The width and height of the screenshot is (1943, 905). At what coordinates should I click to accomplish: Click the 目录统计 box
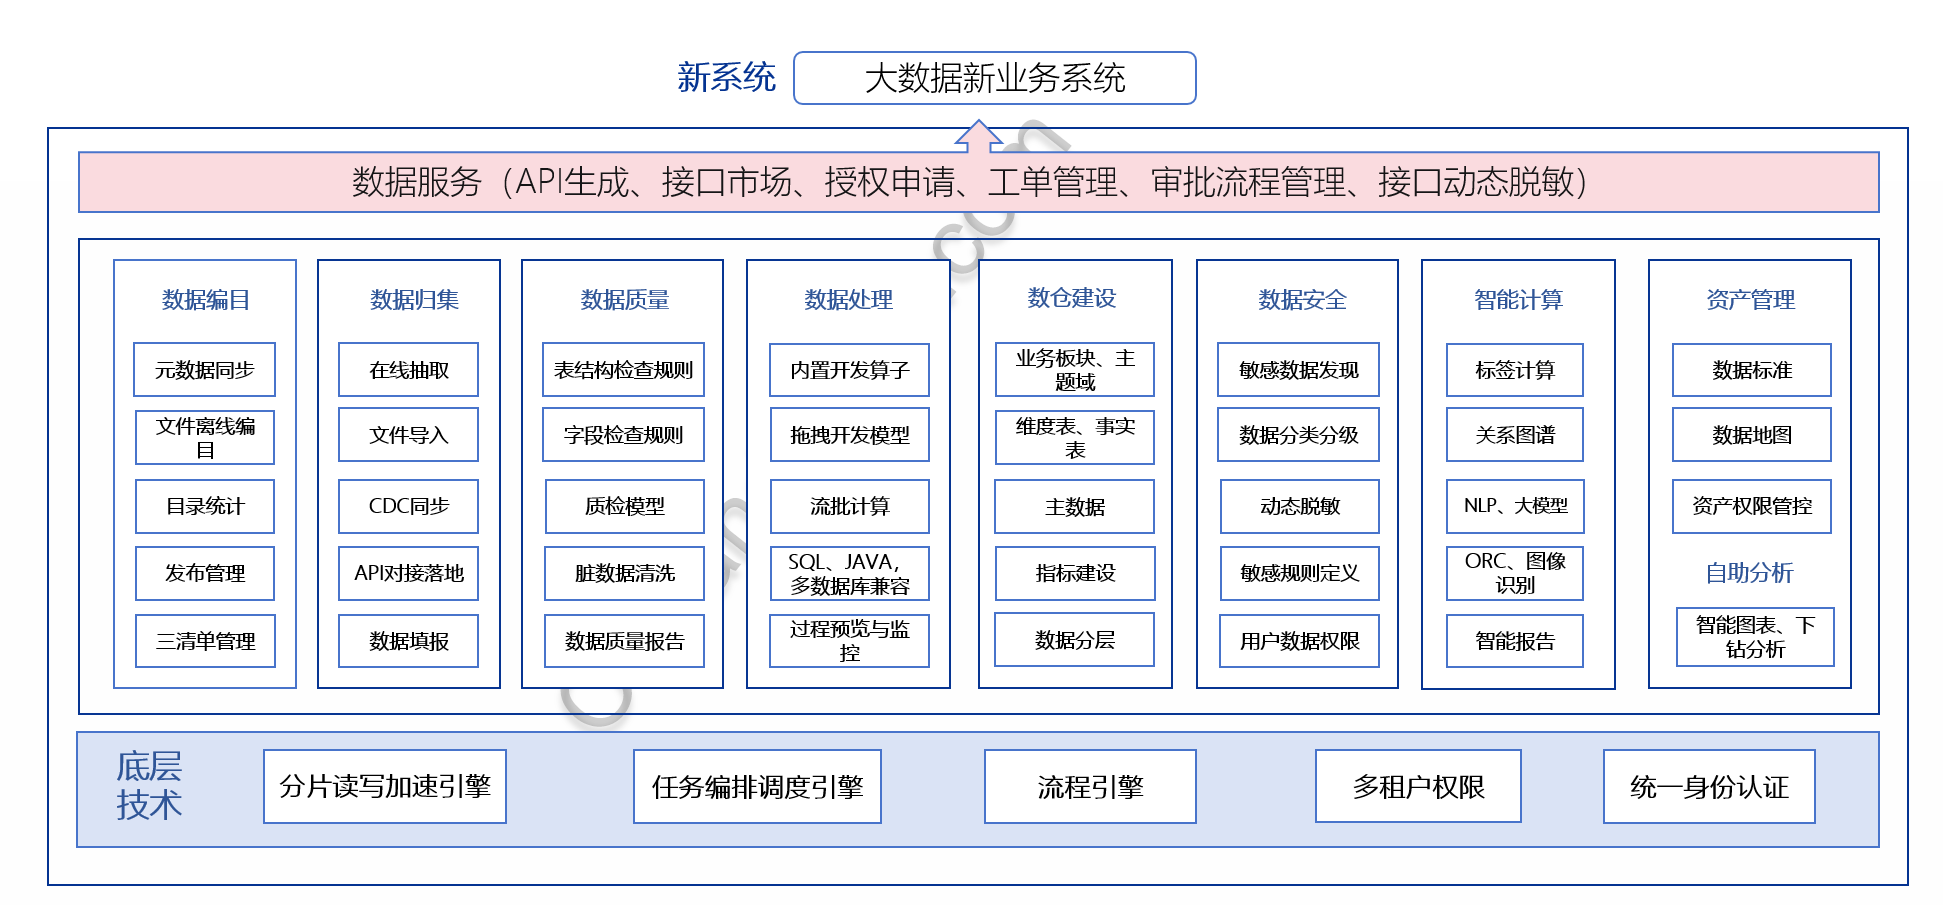(x=205, y=506)
